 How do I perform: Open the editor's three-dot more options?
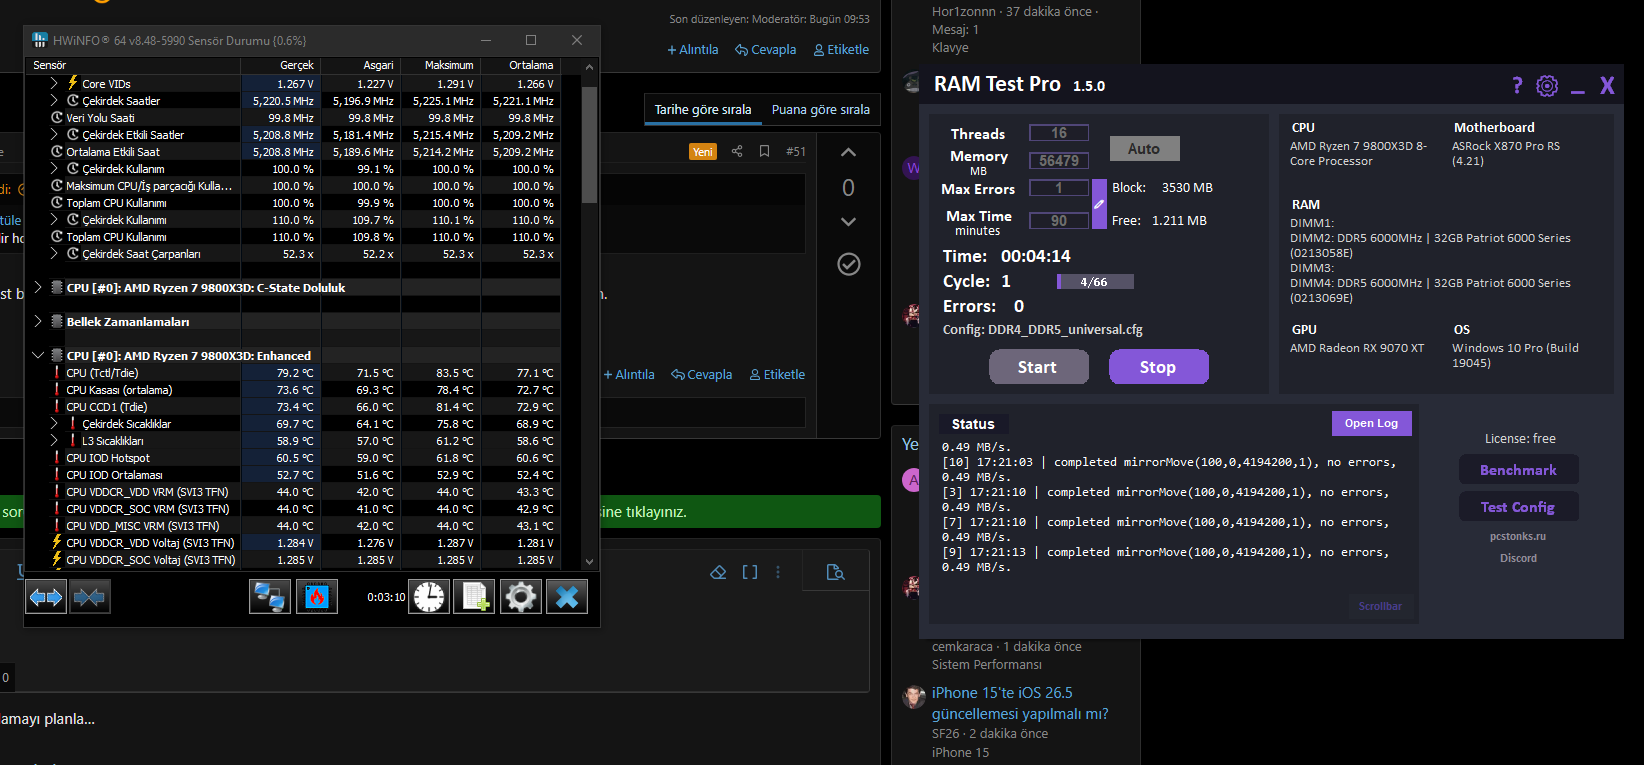778,572
